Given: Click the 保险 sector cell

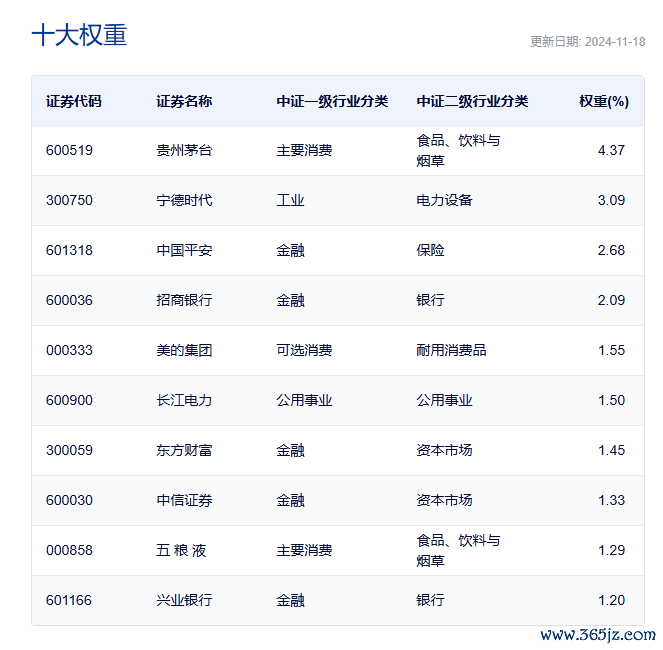Looking at the screenshot, I should pos(430,250).
